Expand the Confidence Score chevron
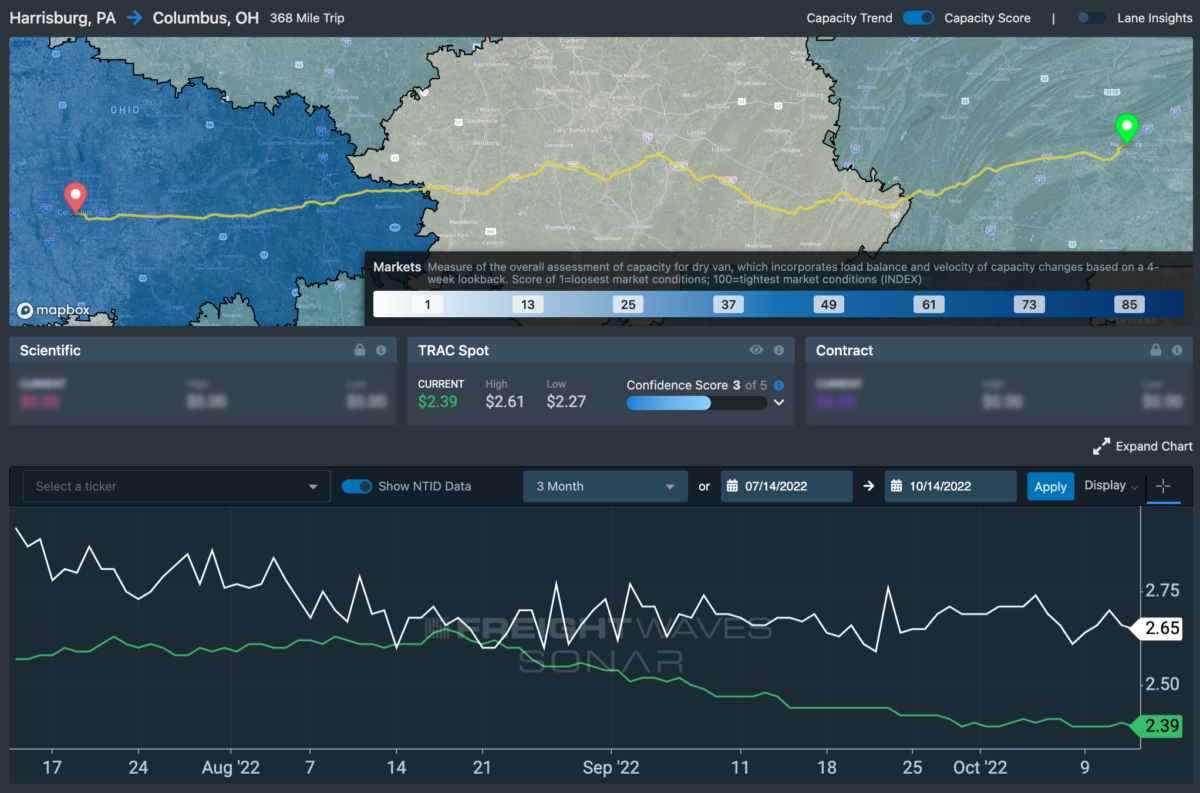 [x=779, y=403]
